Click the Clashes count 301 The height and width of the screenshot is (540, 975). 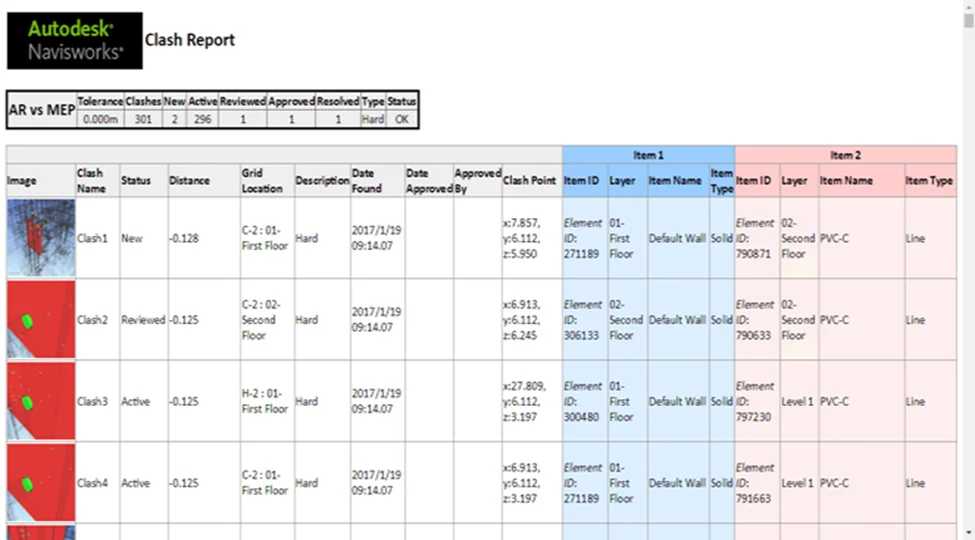(143, 119)
